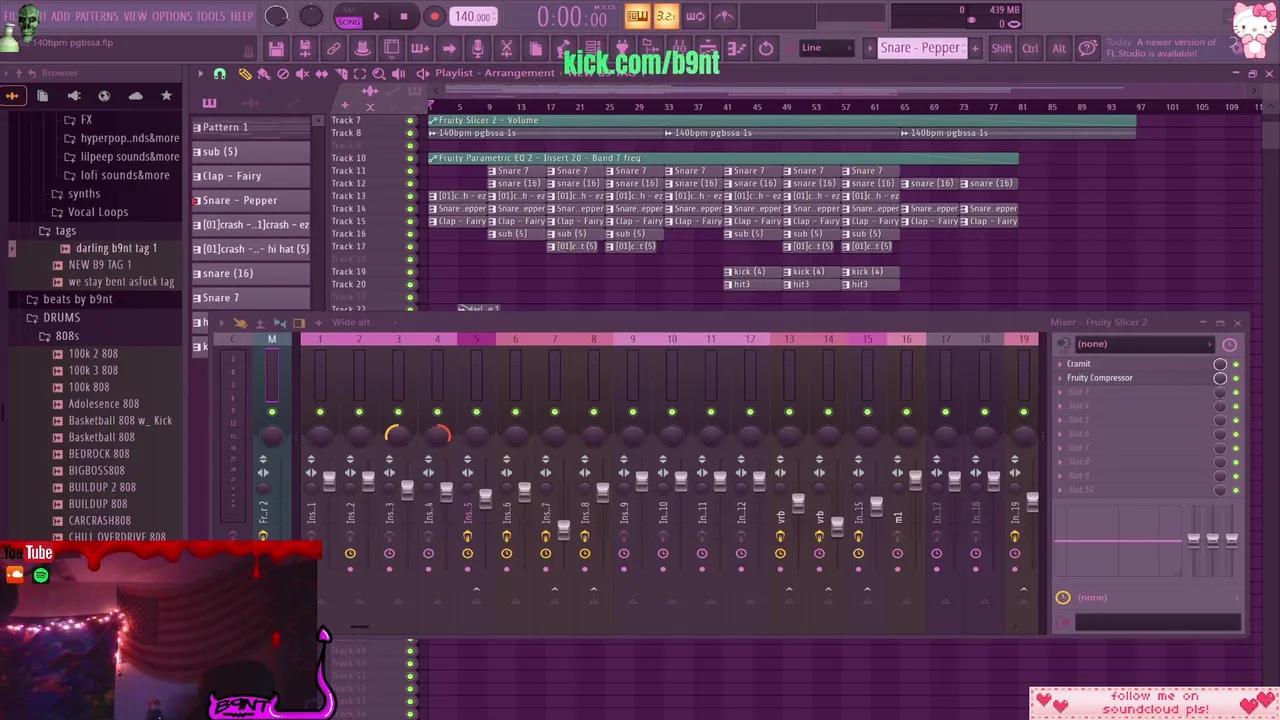Expand the DRUMS folder in the browser

pyautogui.click(x=61, y=317)
